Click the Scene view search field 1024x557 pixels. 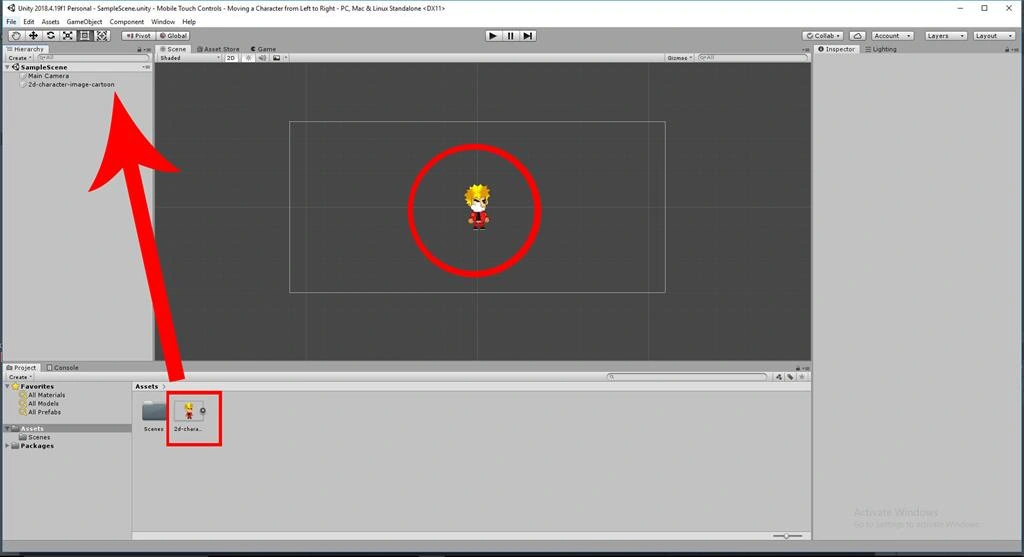point(752,58)
